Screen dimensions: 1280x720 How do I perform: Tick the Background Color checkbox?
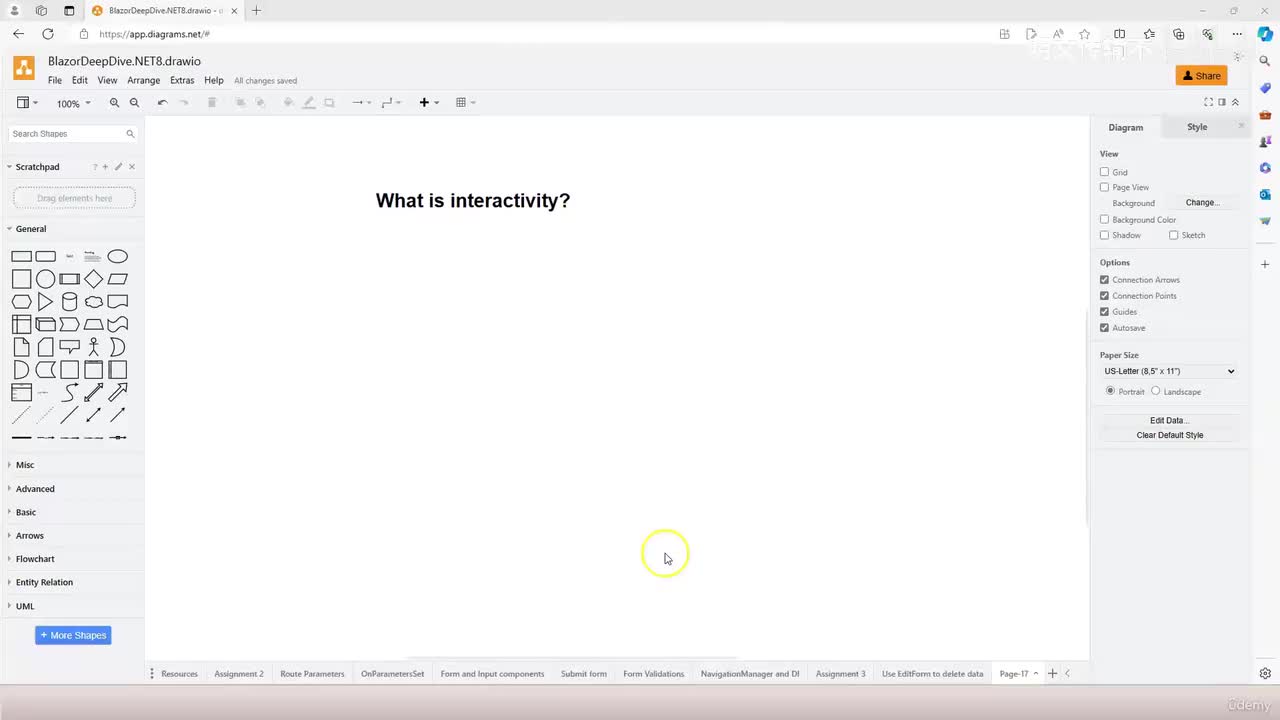coord(1105,219)
